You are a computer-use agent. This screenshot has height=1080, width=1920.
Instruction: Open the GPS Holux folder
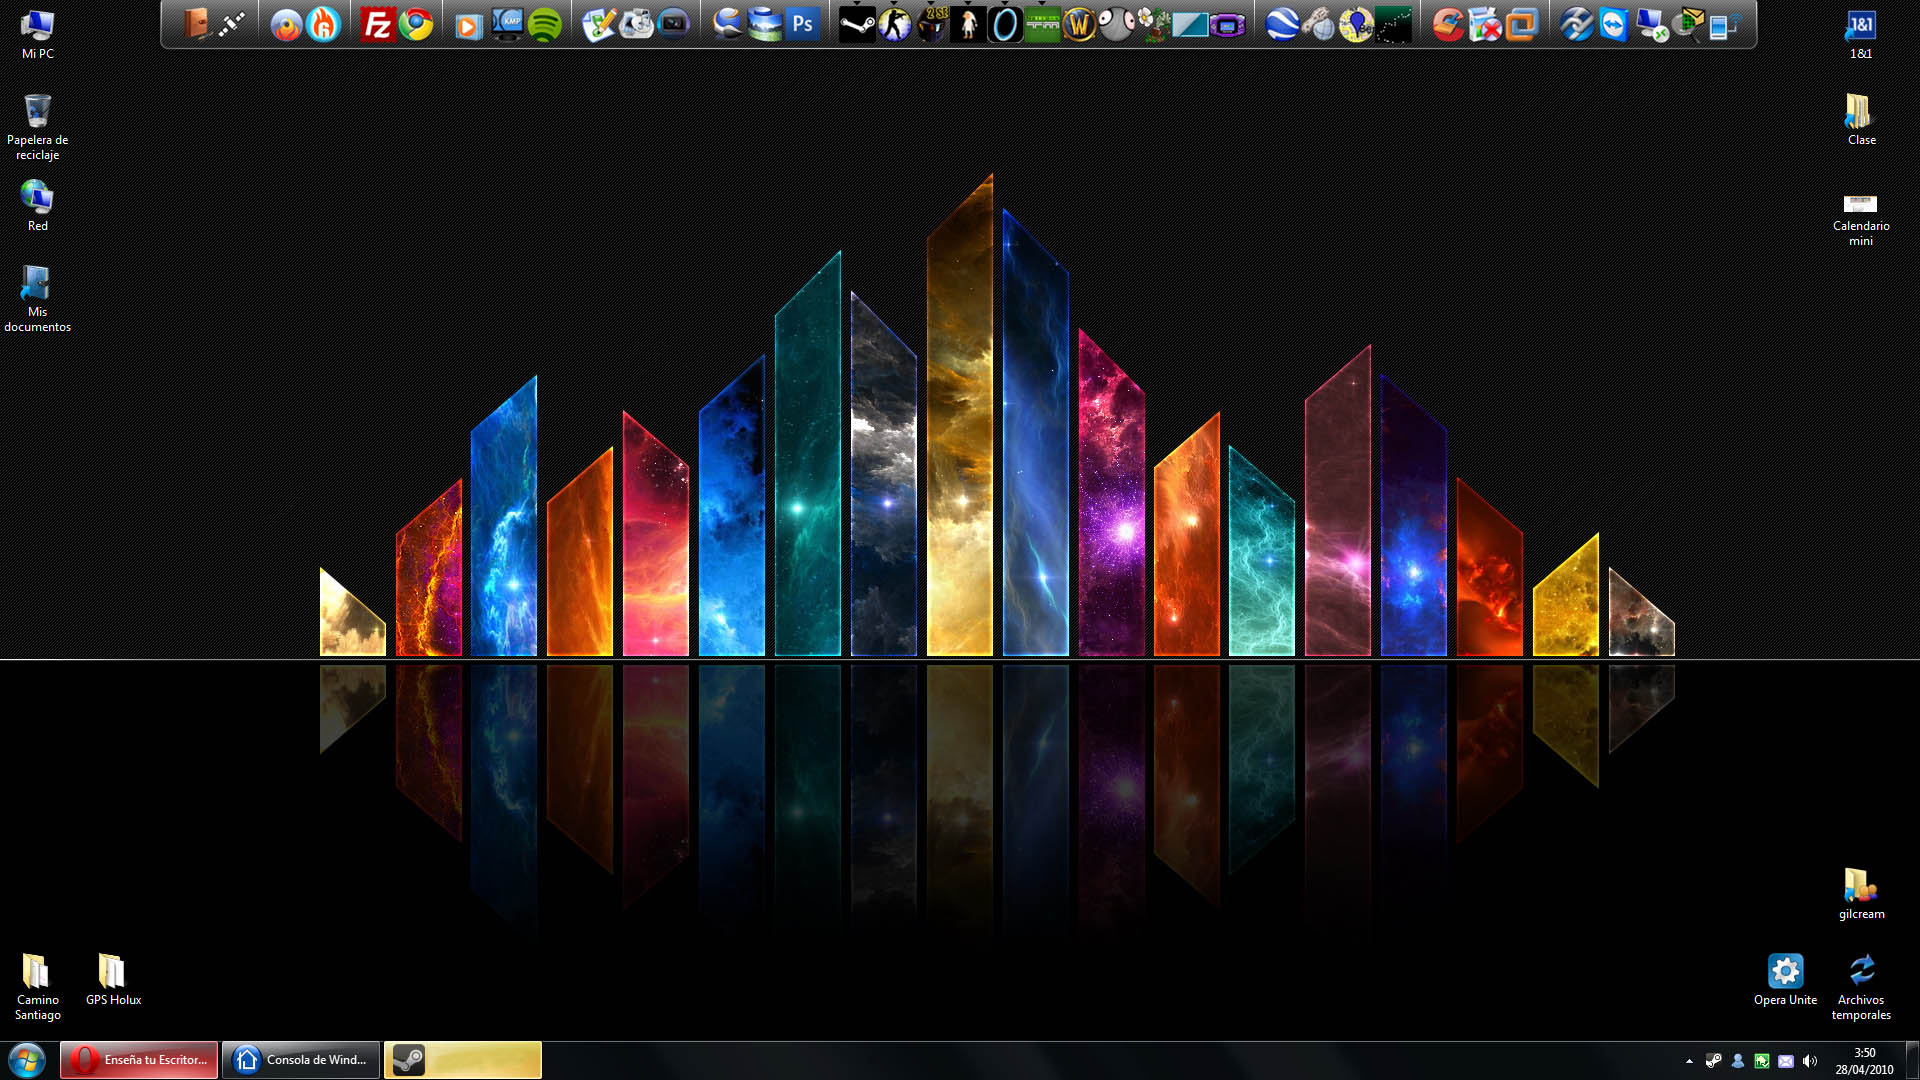point(113,980)
